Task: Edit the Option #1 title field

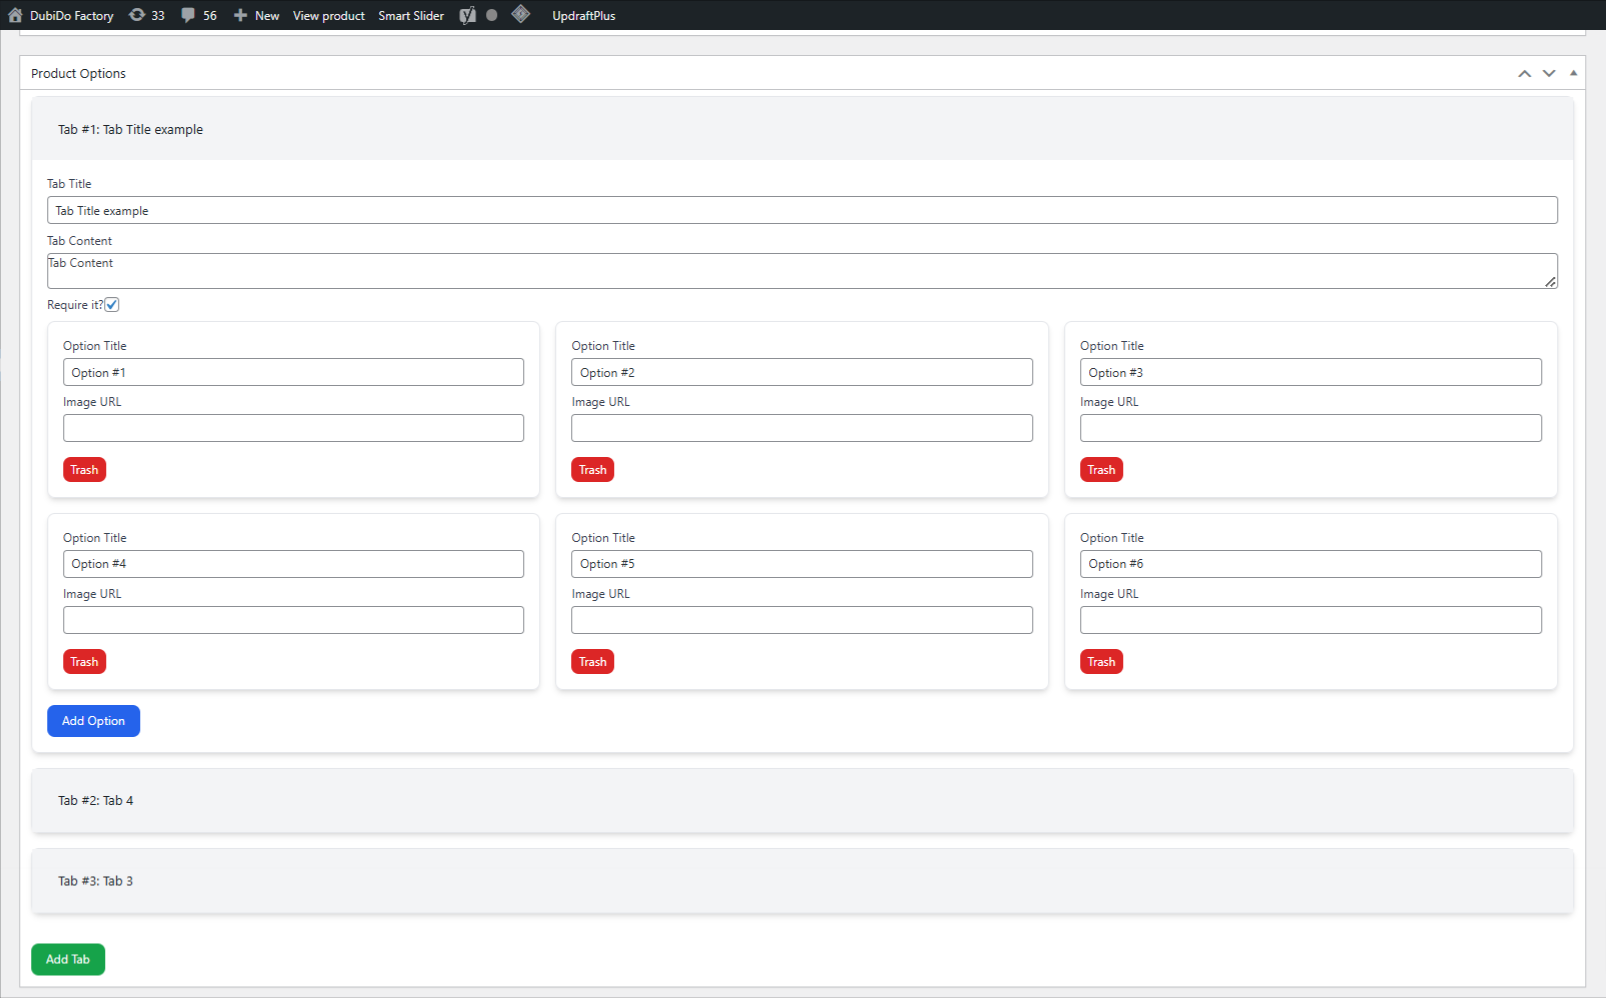Action: (x=293, y=372)
